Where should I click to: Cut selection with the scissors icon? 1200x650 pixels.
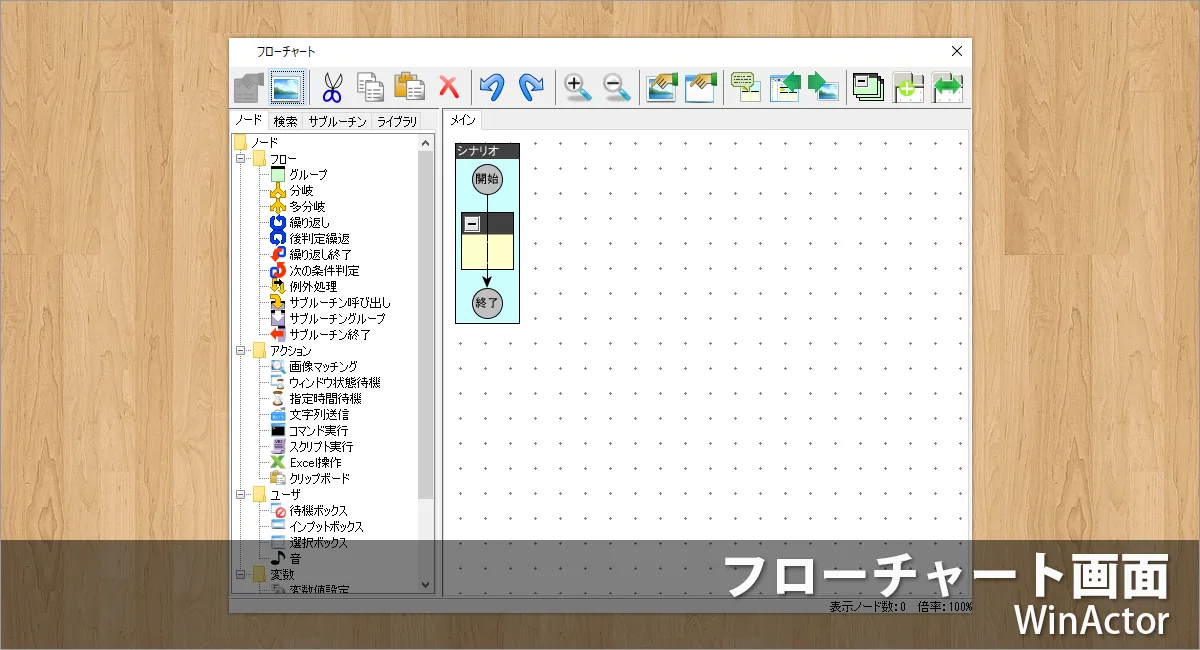(331, 87)
